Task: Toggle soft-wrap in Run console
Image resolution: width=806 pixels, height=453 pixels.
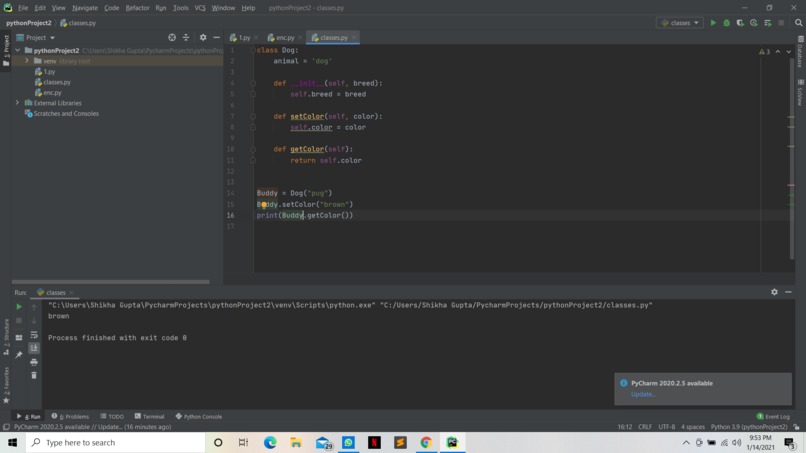Action: 34,335
